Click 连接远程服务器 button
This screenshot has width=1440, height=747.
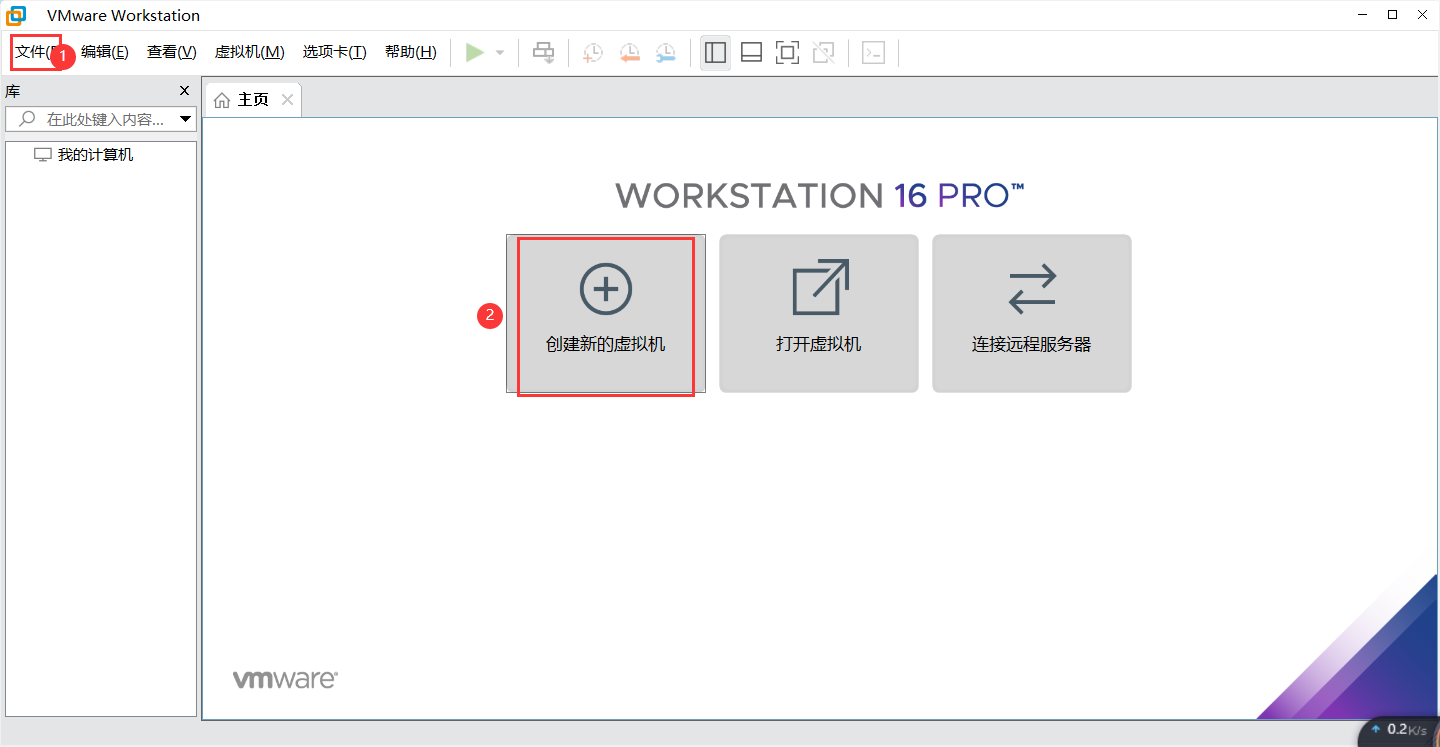(1031, 313)
